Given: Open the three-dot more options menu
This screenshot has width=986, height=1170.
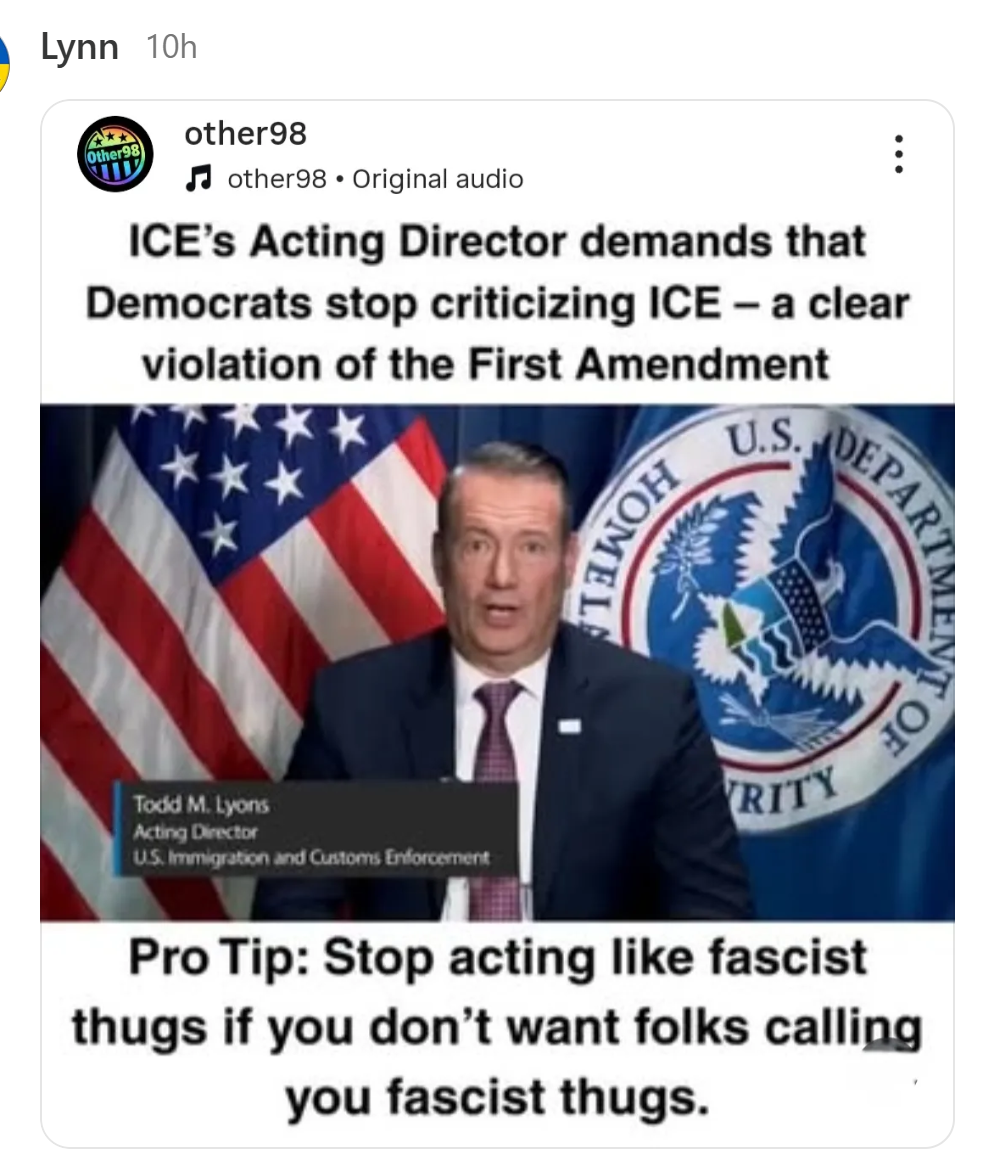Looking at the screenshot, I should (x=899, y=154).
